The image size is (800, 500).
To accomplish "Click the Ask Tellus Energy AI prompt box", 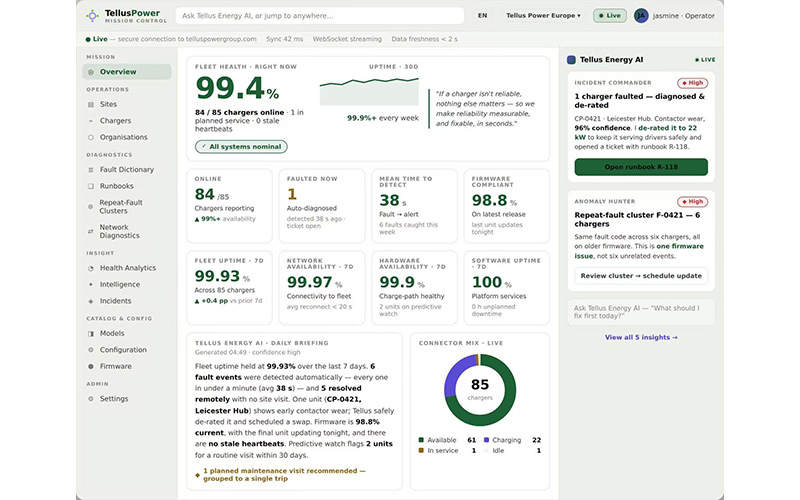I will point(641,312).
